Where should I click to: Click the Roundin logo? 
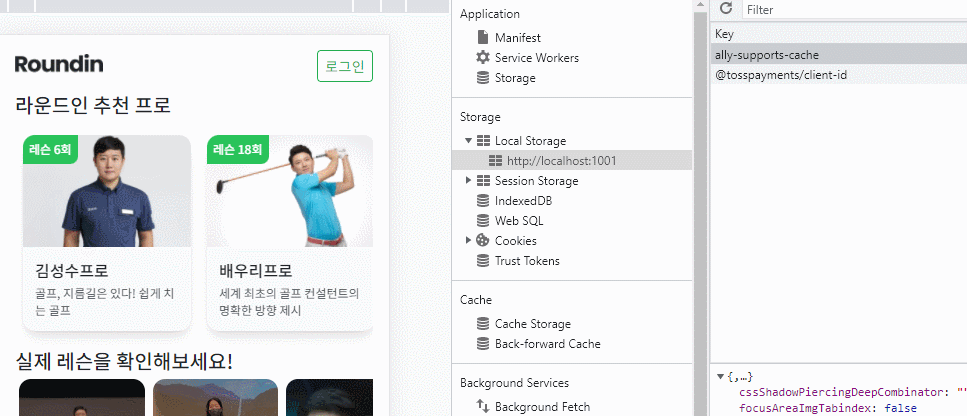59,63
